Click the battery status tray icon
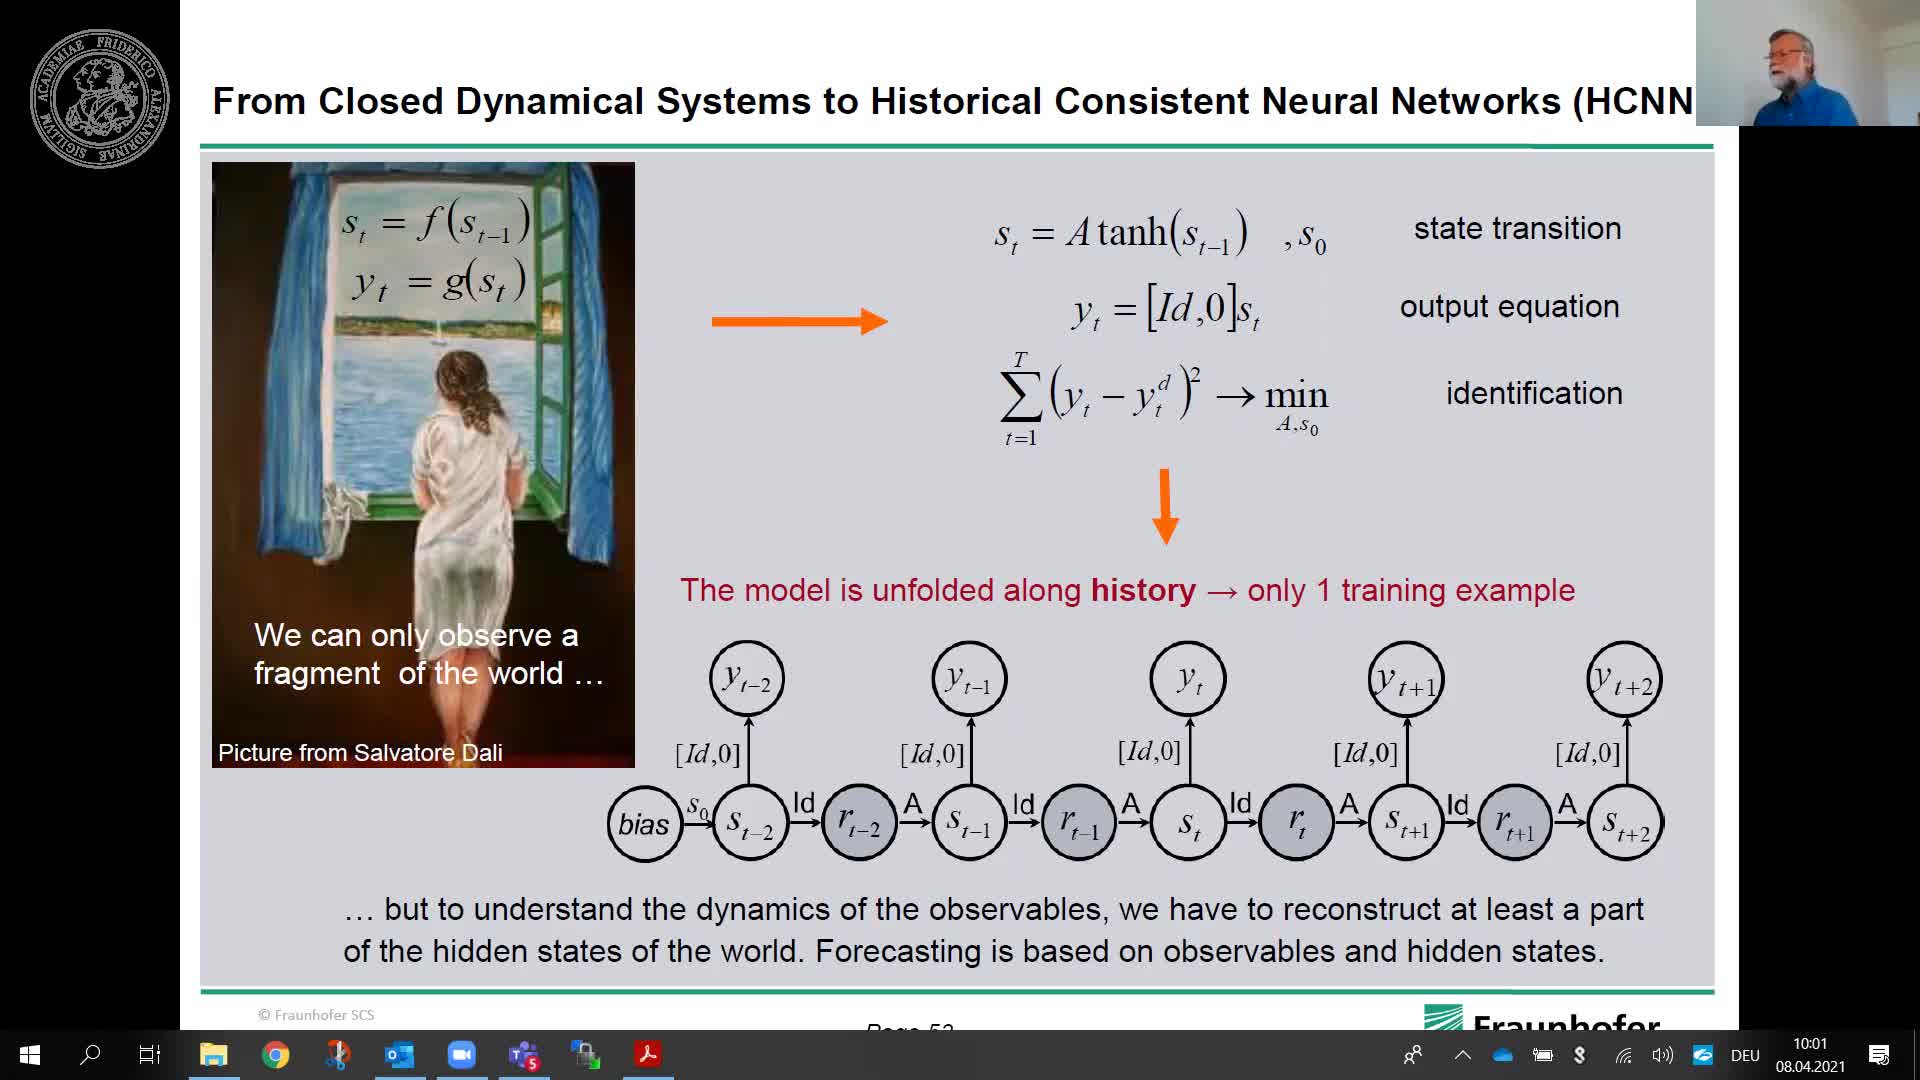Screen dimensions: 1920x1080 tap(1542, 1055)
